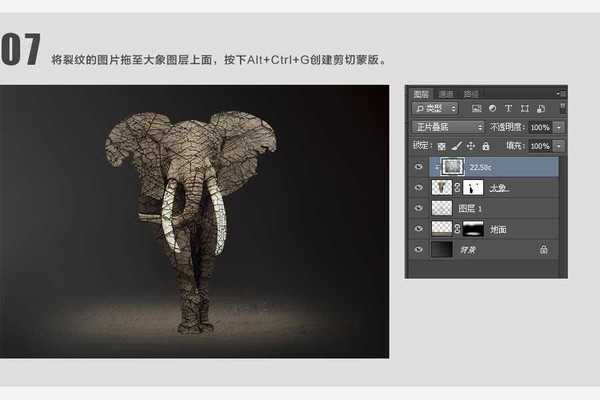The height and width of the screenshot is (400, 600).
Task: Open the 类型 layer filter dropdown
Action: (x=436, y=108)
